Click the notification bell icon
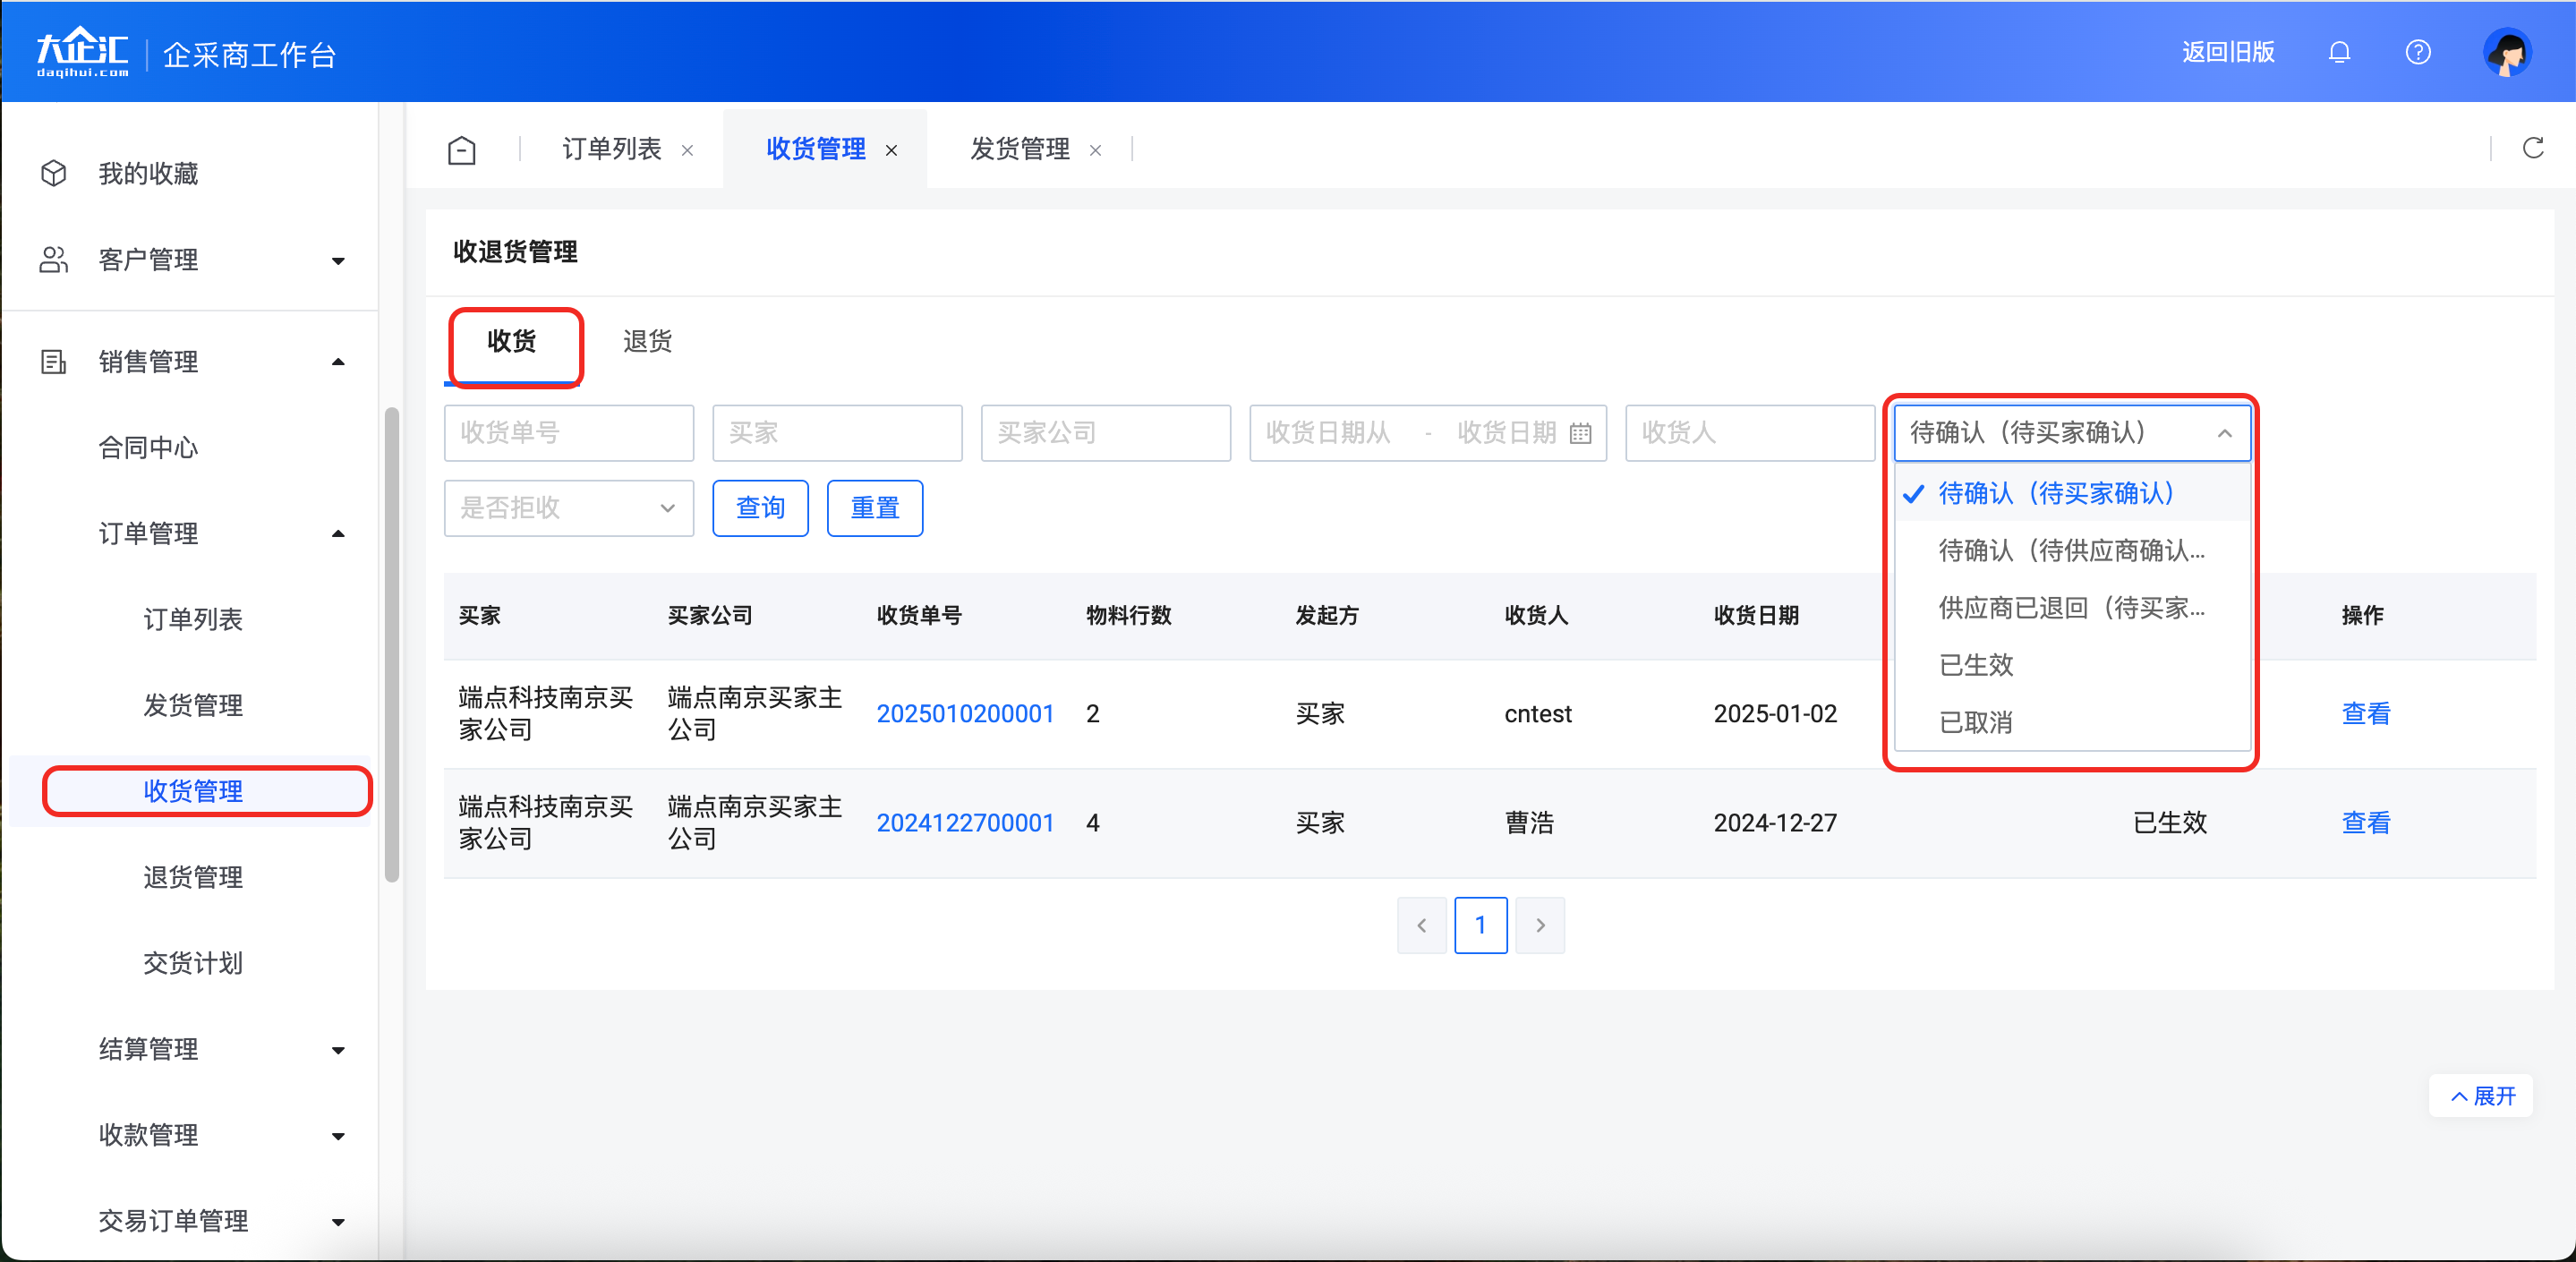This screenshot has height=1262, width=2576. (2339, 52)
